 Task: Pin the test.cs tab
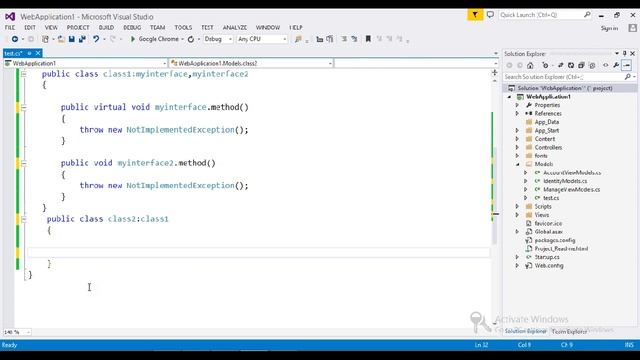[29, 53]
